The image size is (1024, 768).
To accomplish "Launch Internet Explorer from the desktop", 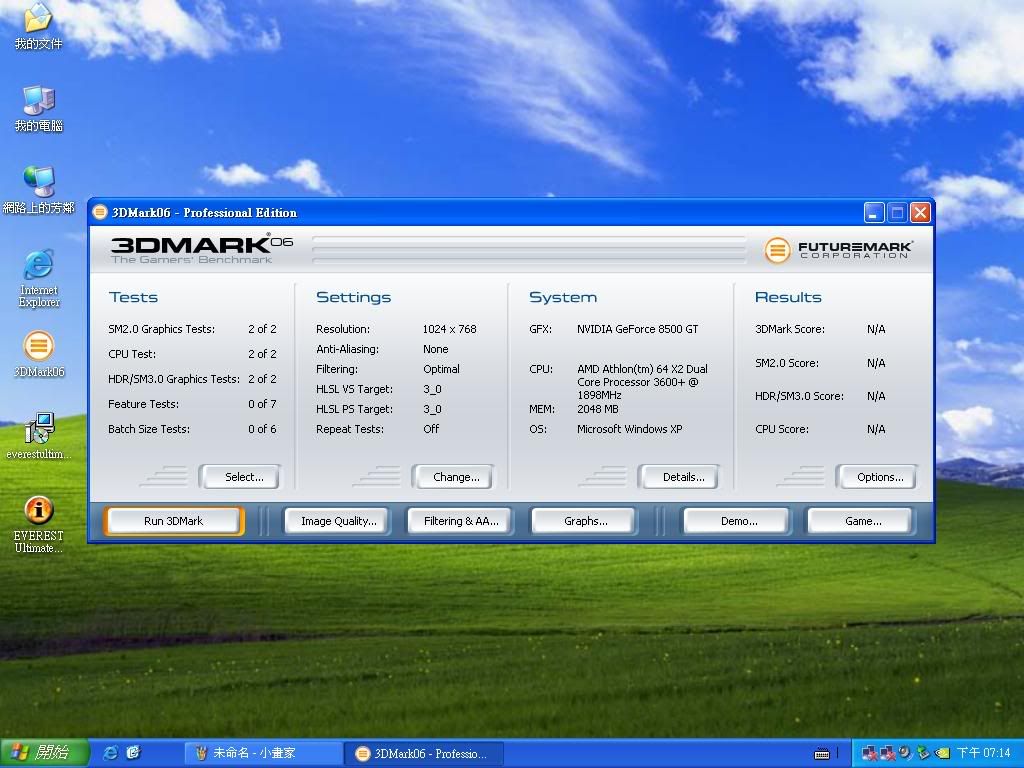I will 39,278.
